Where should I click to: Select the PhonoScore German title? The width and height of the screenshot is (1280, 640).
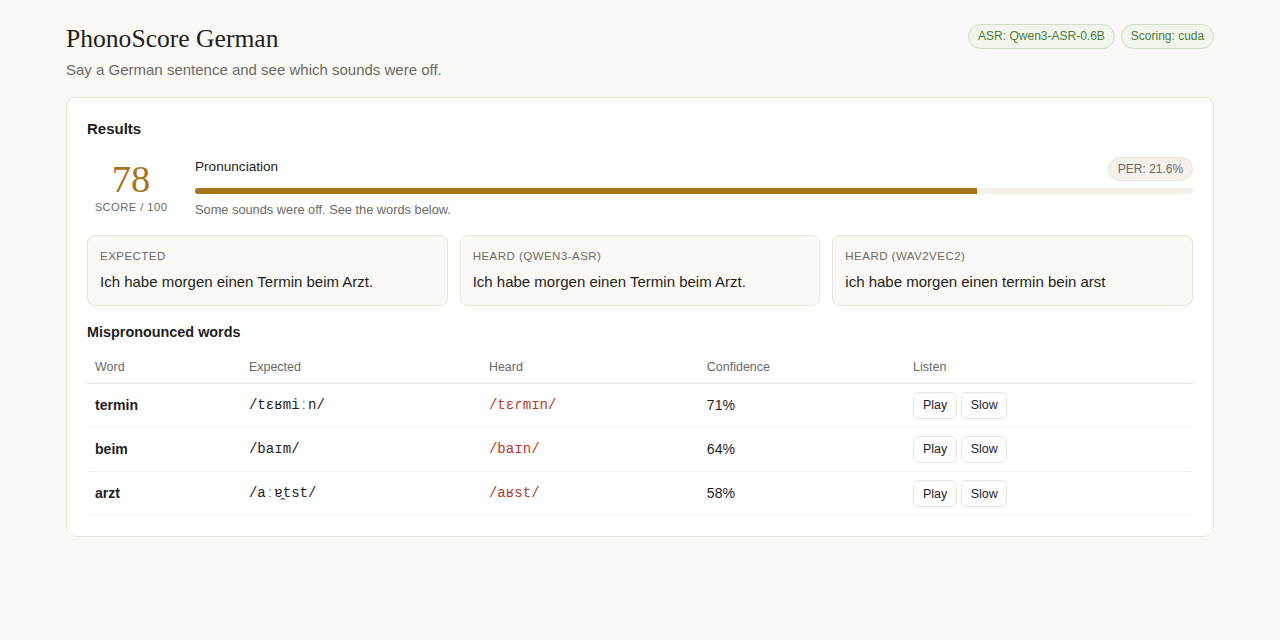172,39
